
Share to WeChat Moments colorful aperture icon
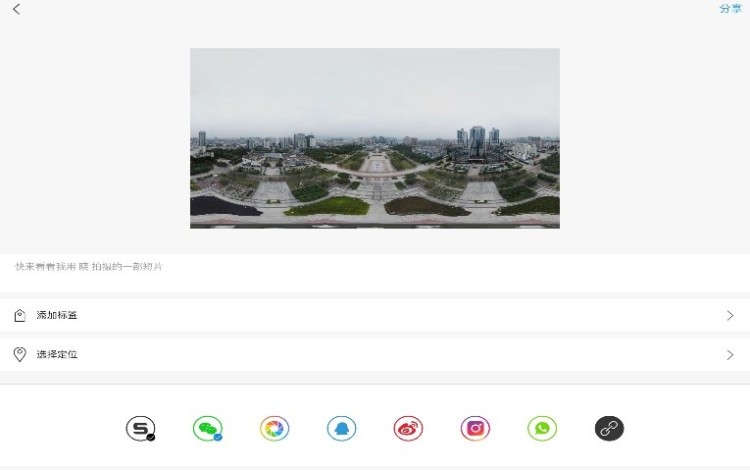coord(274,428)
